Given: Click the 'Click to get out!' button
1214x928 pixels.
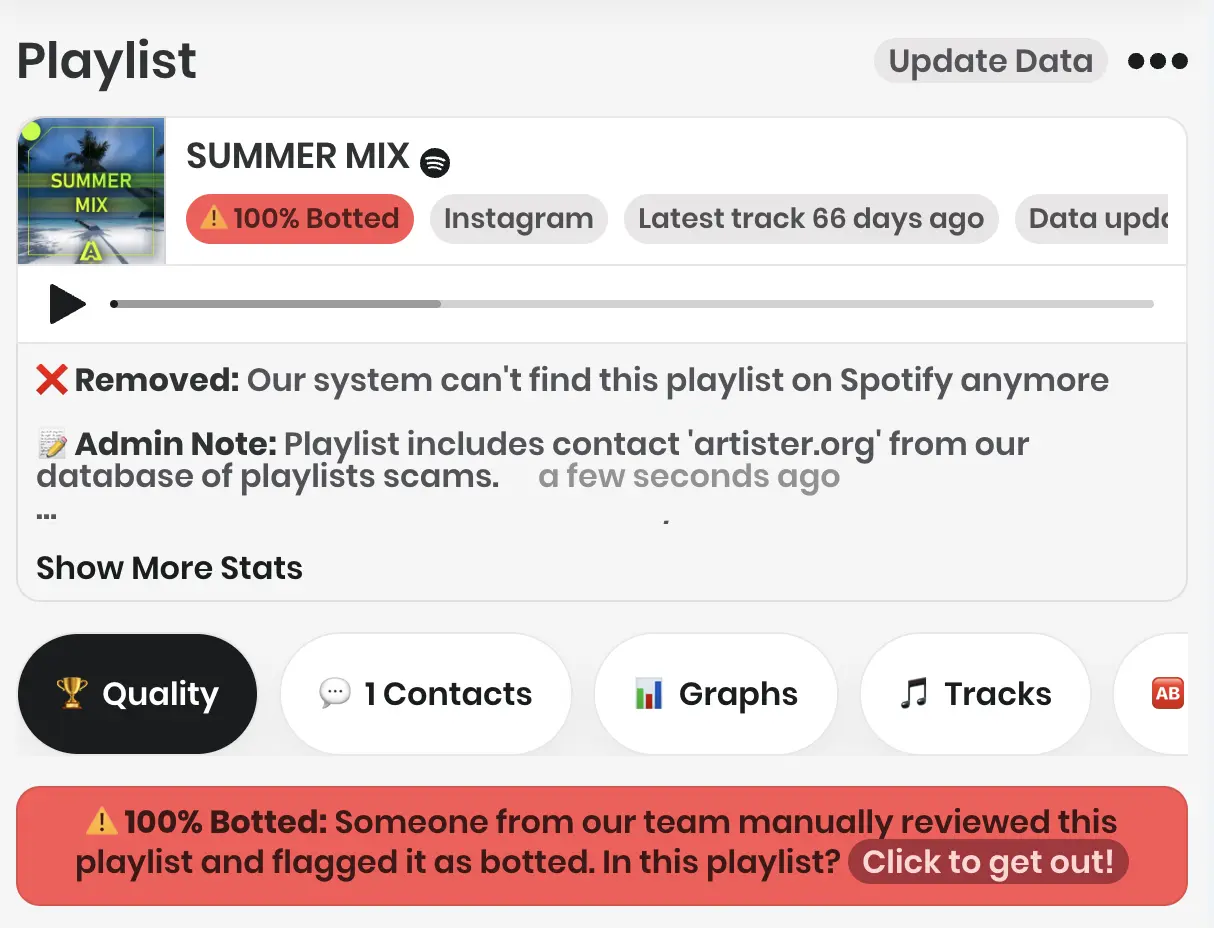Looking at the screenshot, I should tap(987, 861).
